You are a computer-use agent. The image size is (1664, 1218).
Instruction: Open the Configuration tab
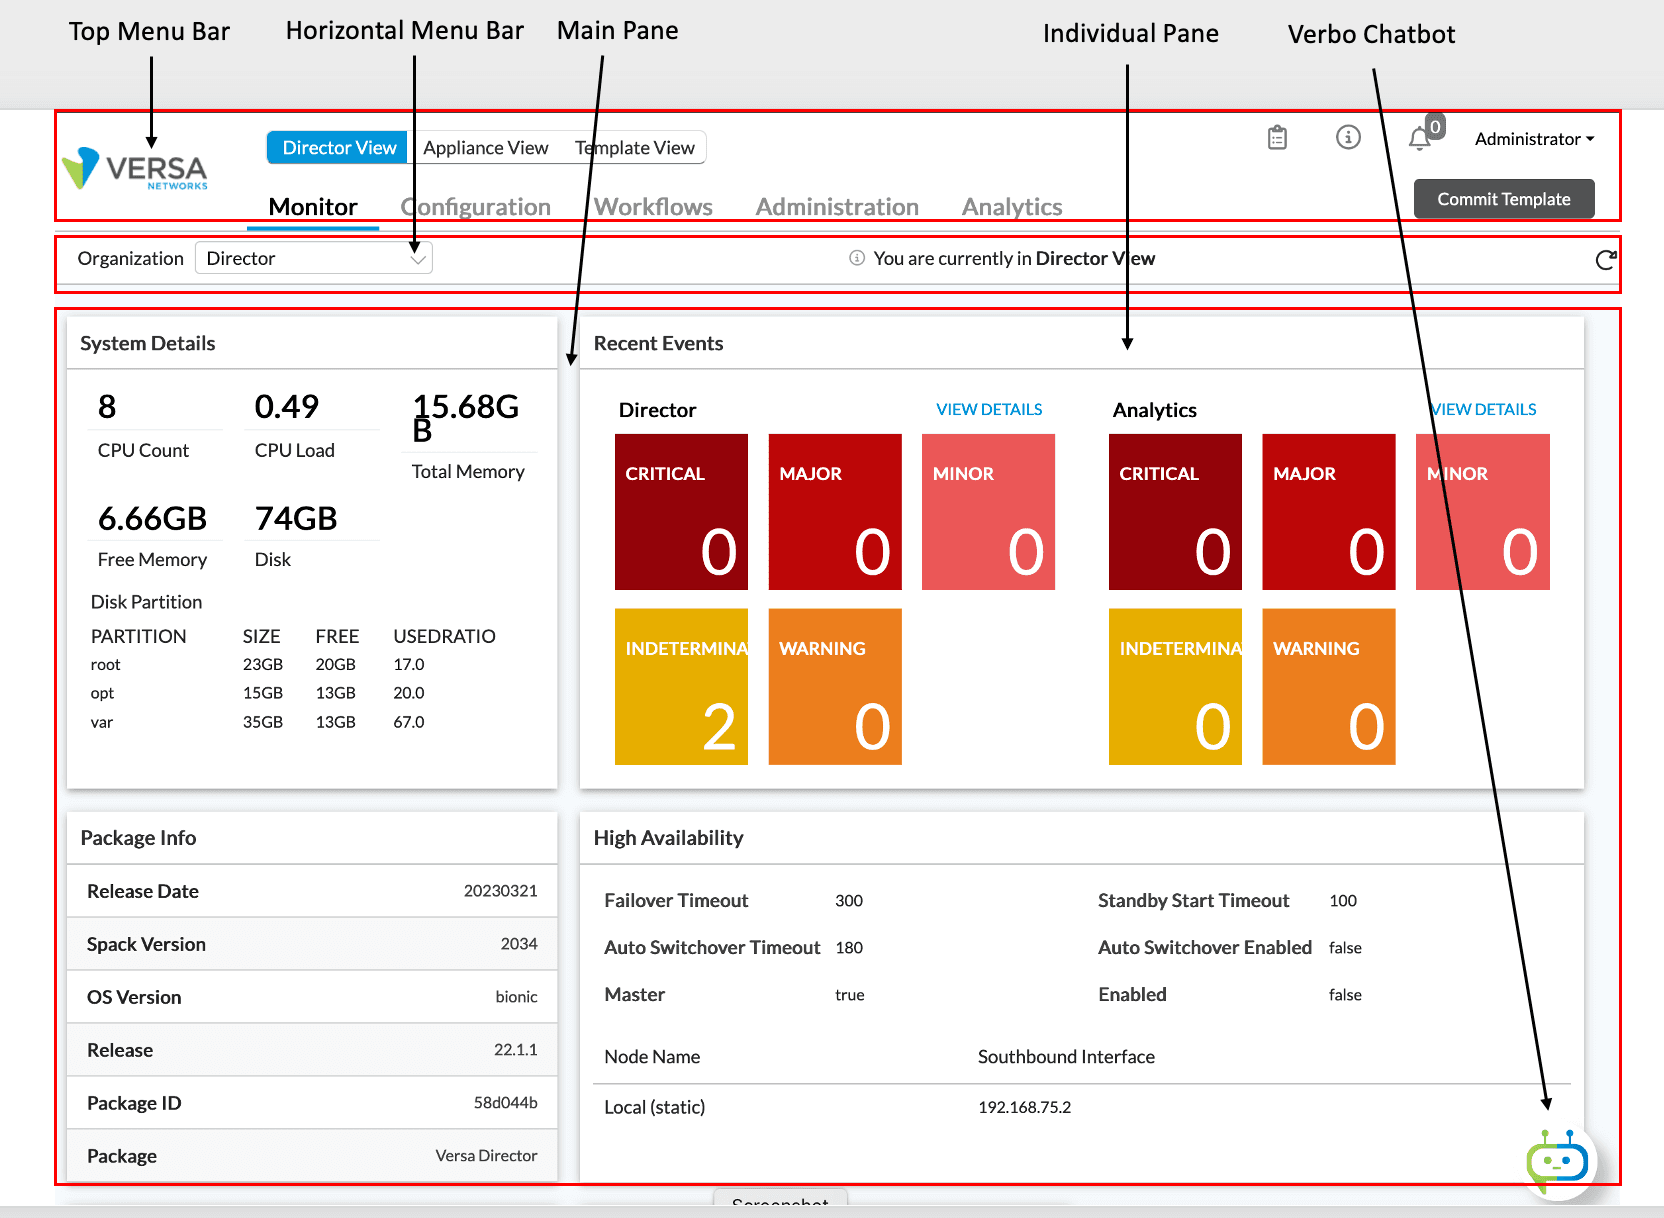point(476,207)
